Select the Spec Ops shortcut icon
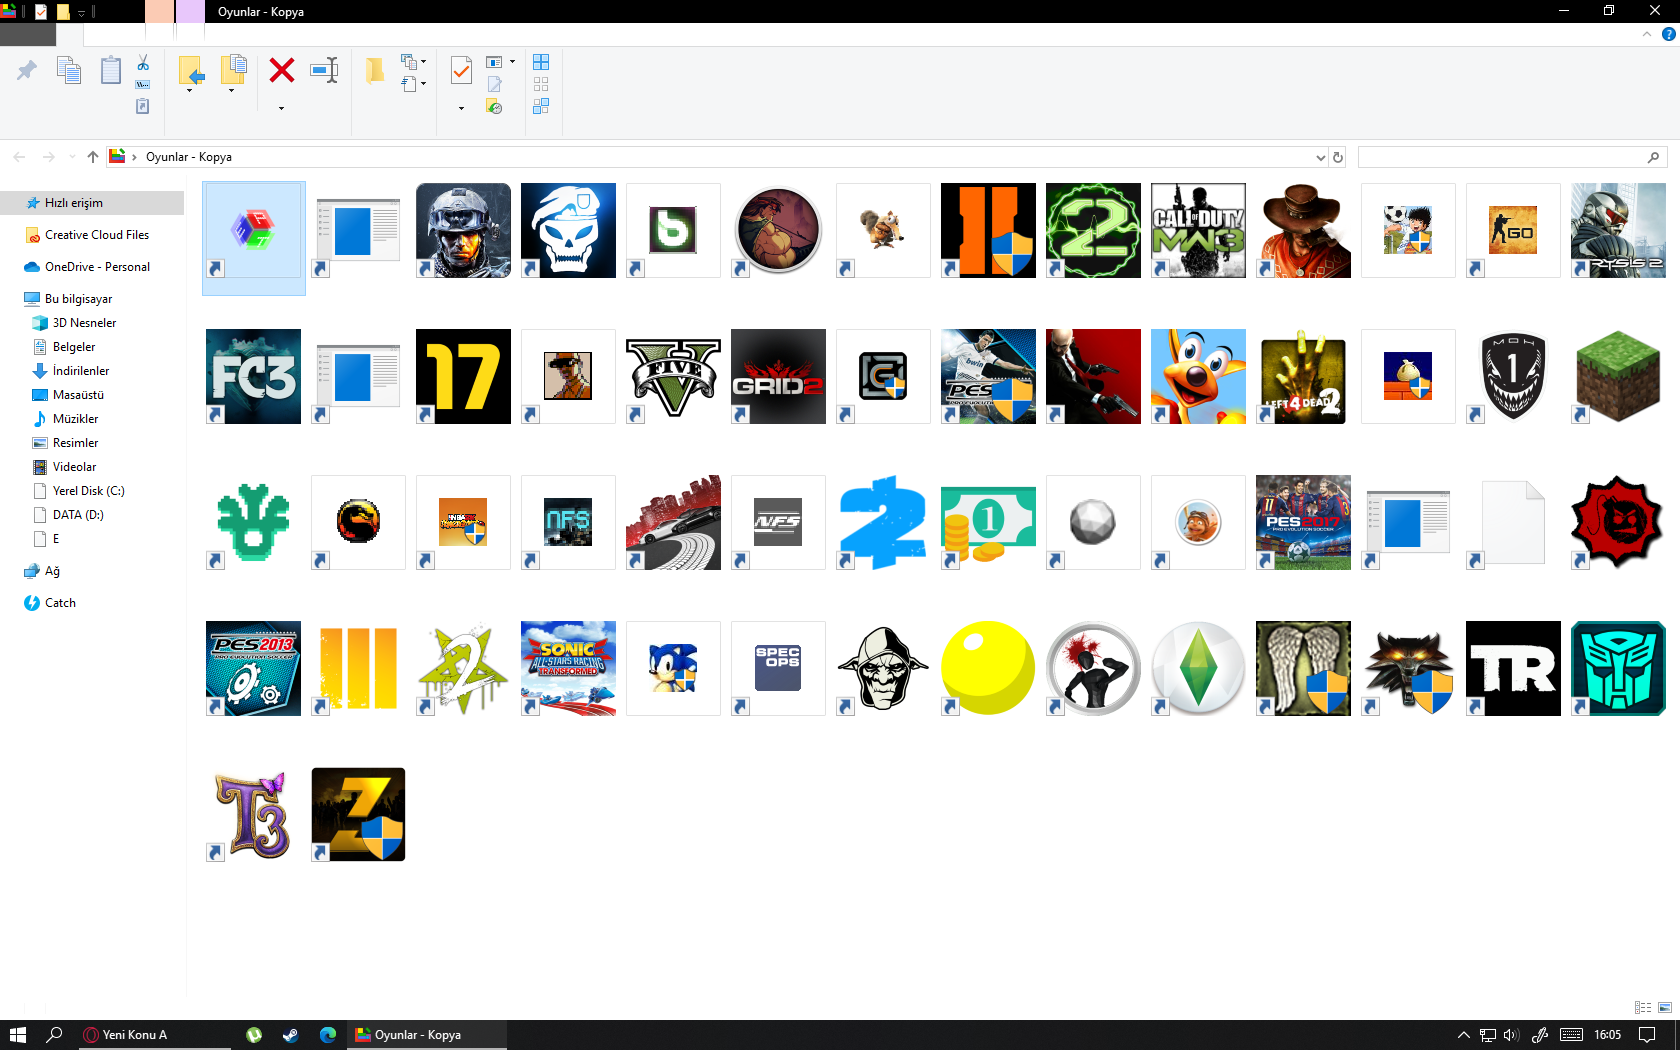 click(x=778, y=668)
